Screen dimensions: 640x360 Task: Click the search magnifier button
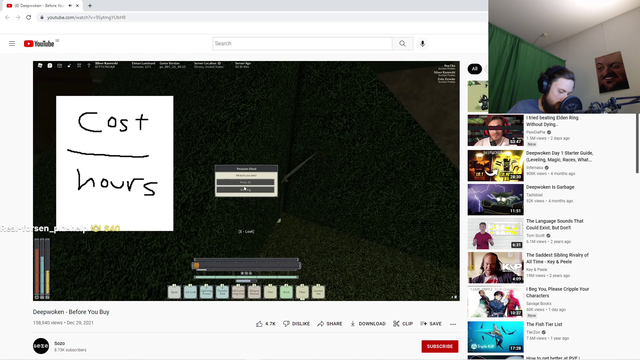click(x=402, y=44)
